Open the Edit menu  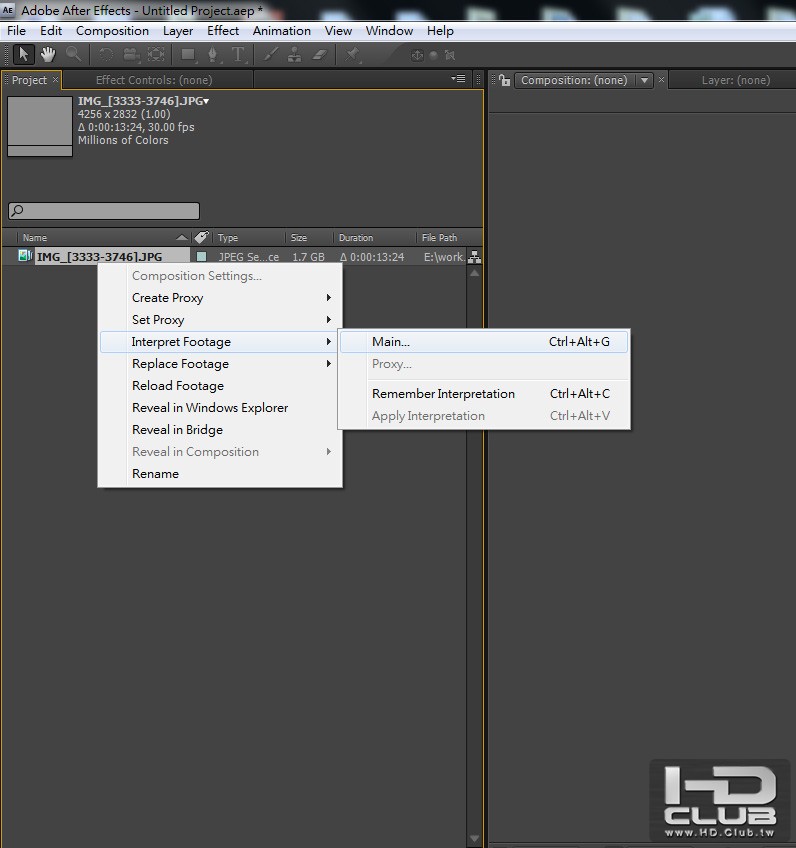[51, 31]
